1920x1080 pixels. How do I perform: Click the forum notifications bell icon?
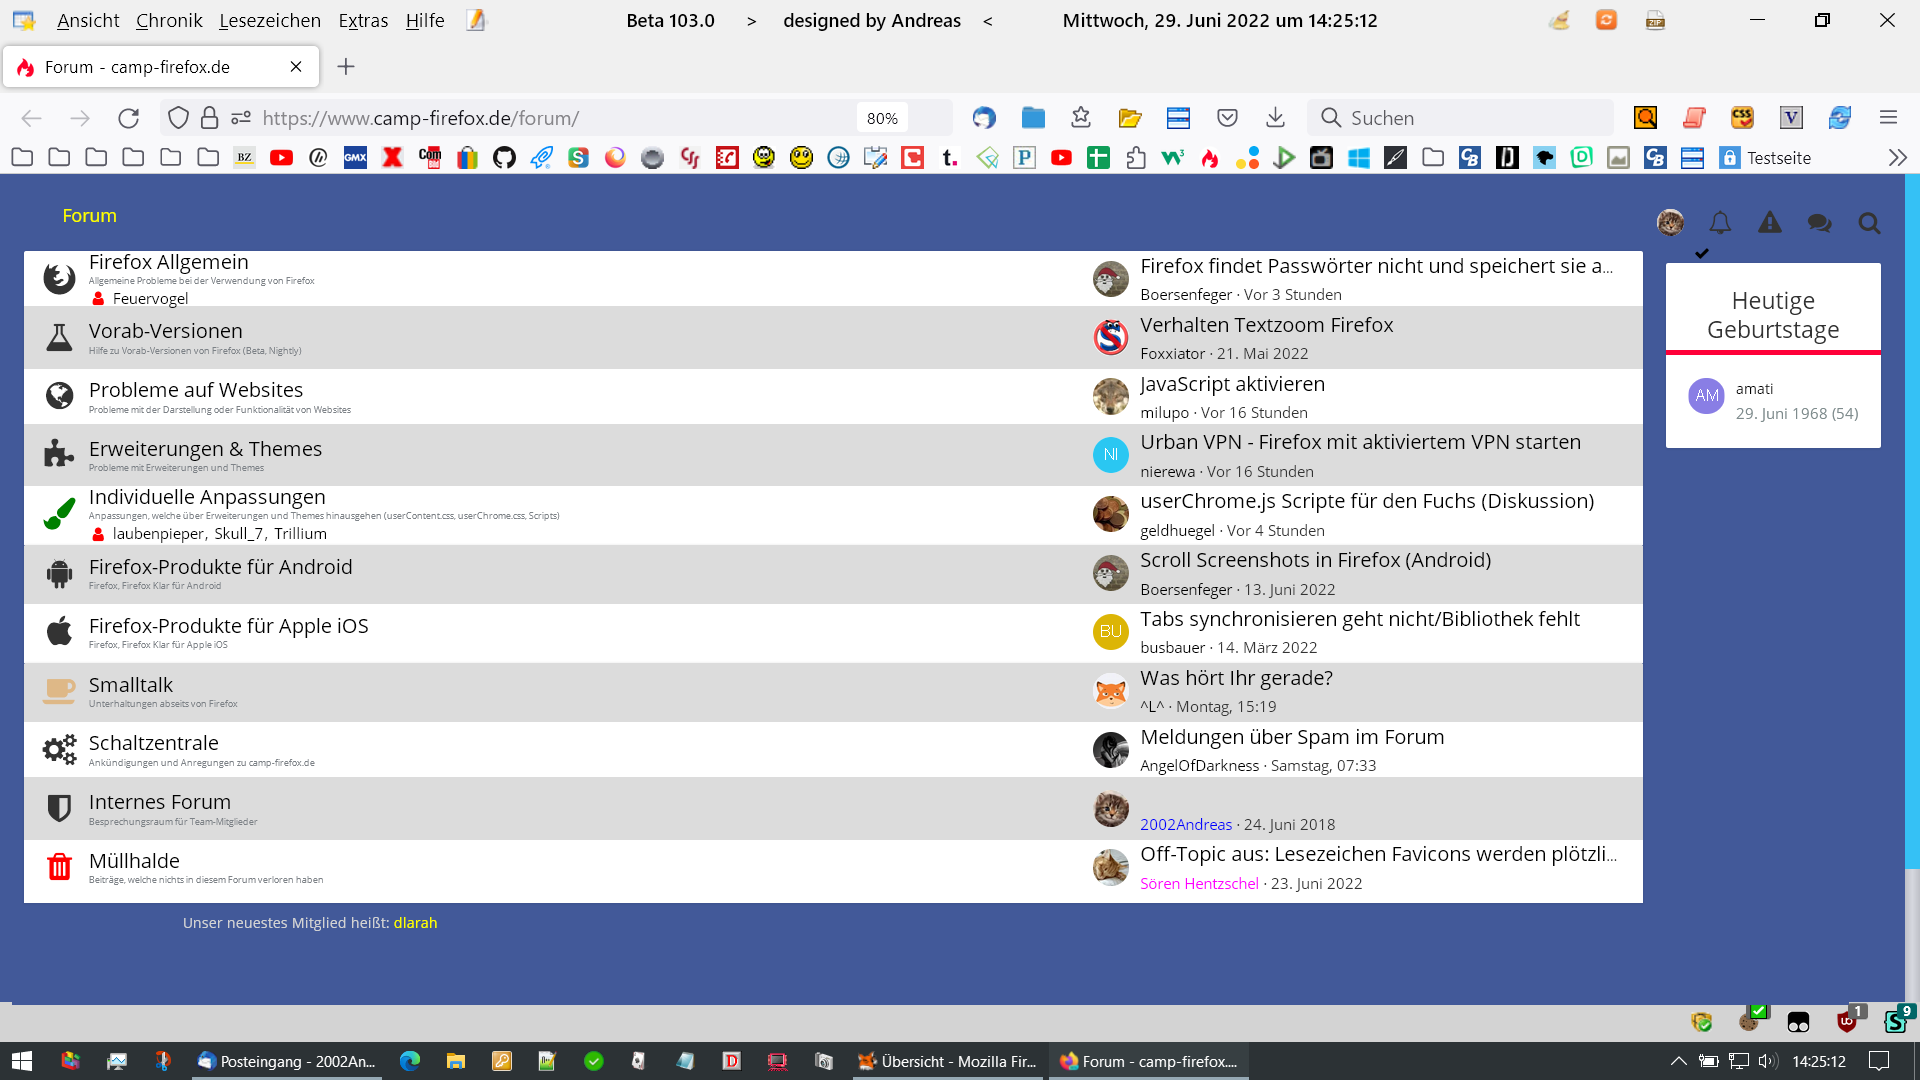[1720, 223]
